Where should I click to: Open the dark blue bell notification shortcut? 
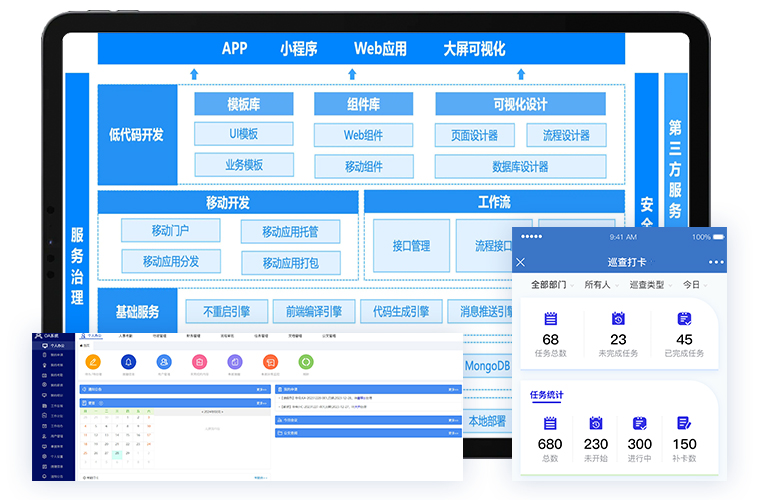tap(128, 362)
